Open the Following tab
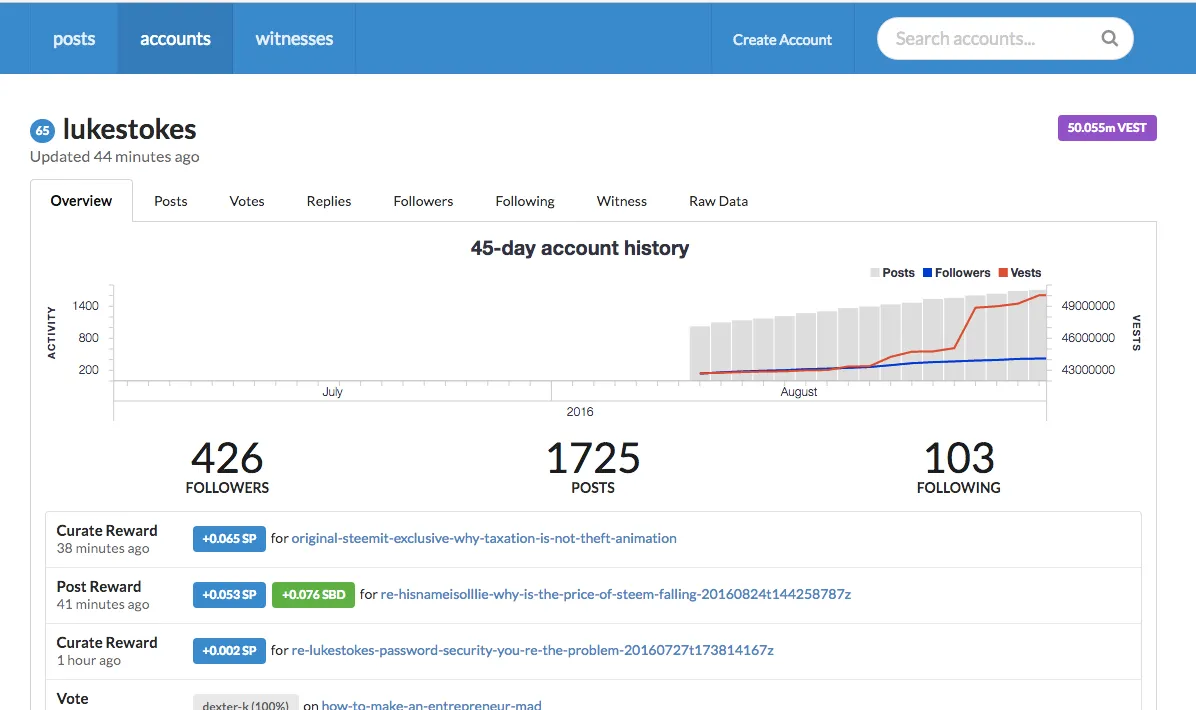This screenshot has height=710, width=1196. pyautogui.click(x=525, y=201)
